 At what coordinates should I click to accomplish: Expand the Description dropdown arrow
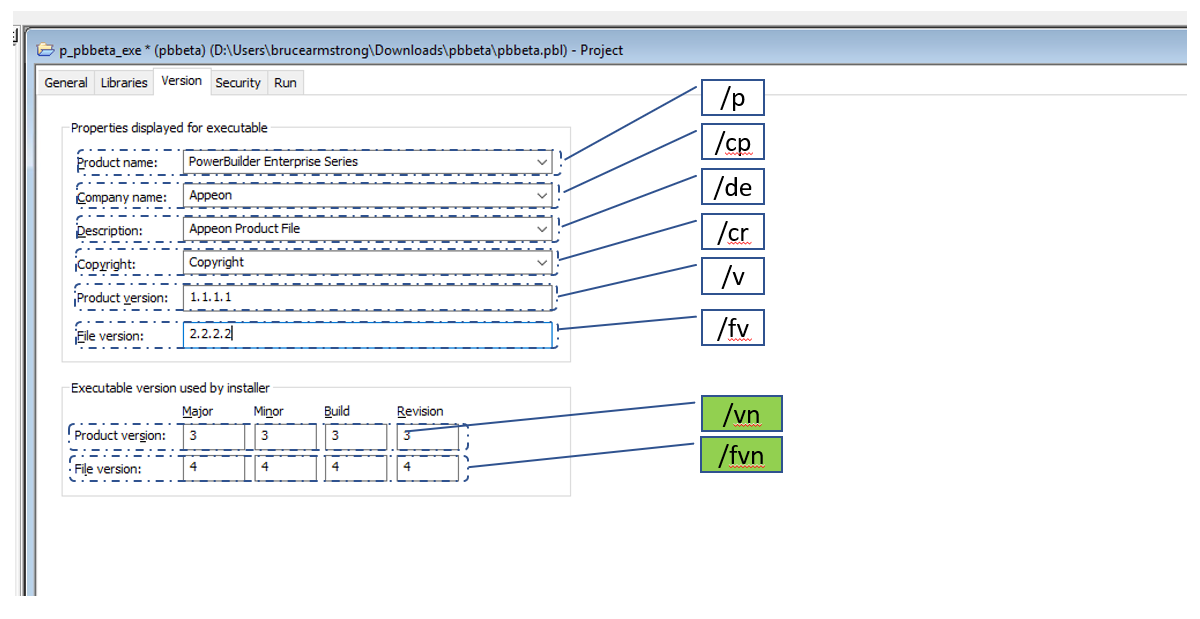[541, 228]
